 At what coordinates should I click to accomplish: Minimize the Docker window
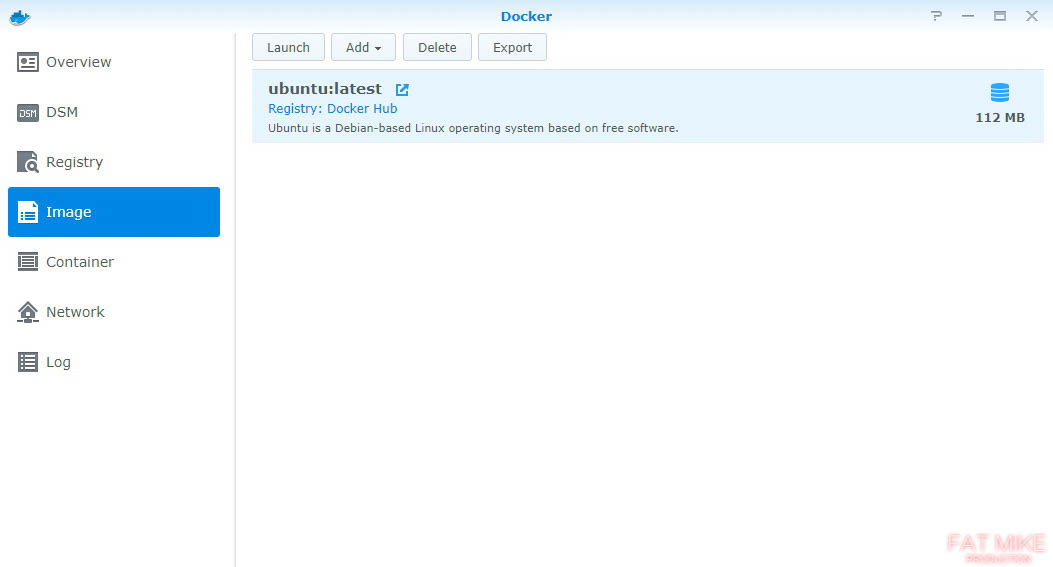[968, 16]
